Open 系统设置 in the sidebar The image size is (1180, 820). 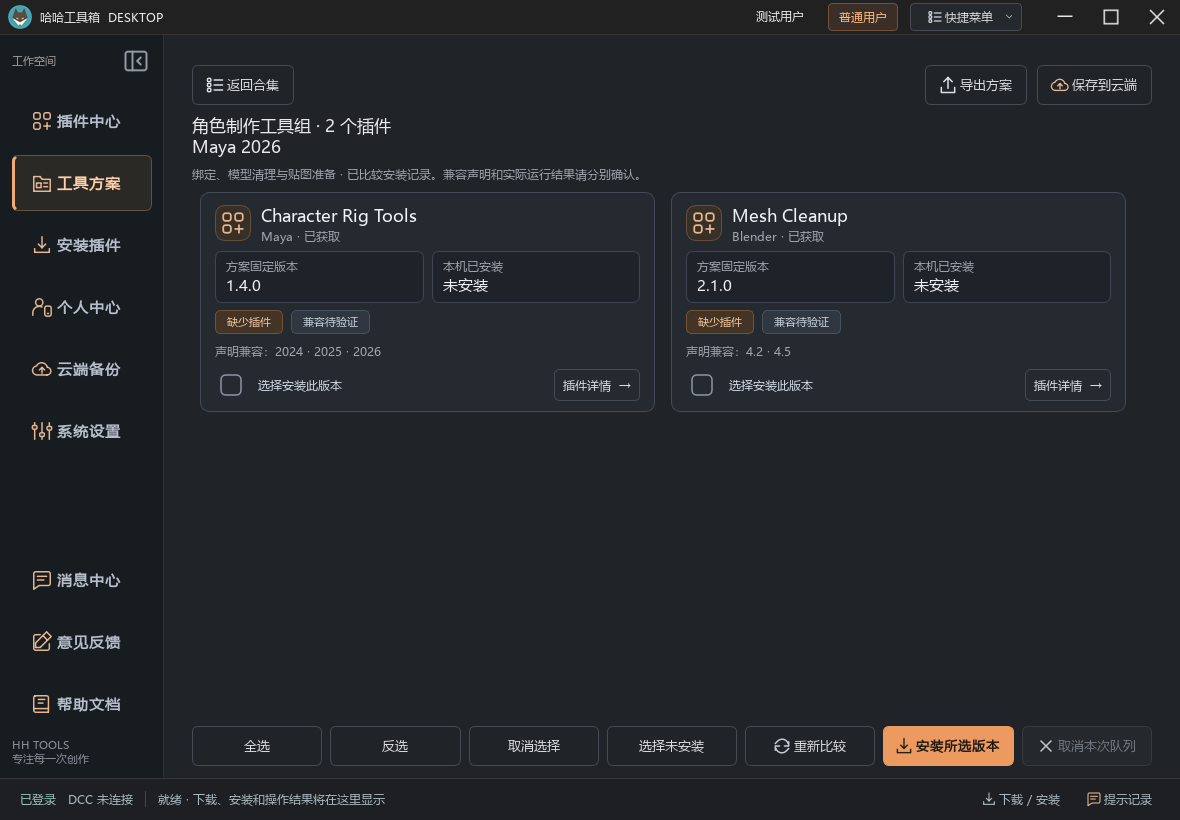[x=81, y=431]
